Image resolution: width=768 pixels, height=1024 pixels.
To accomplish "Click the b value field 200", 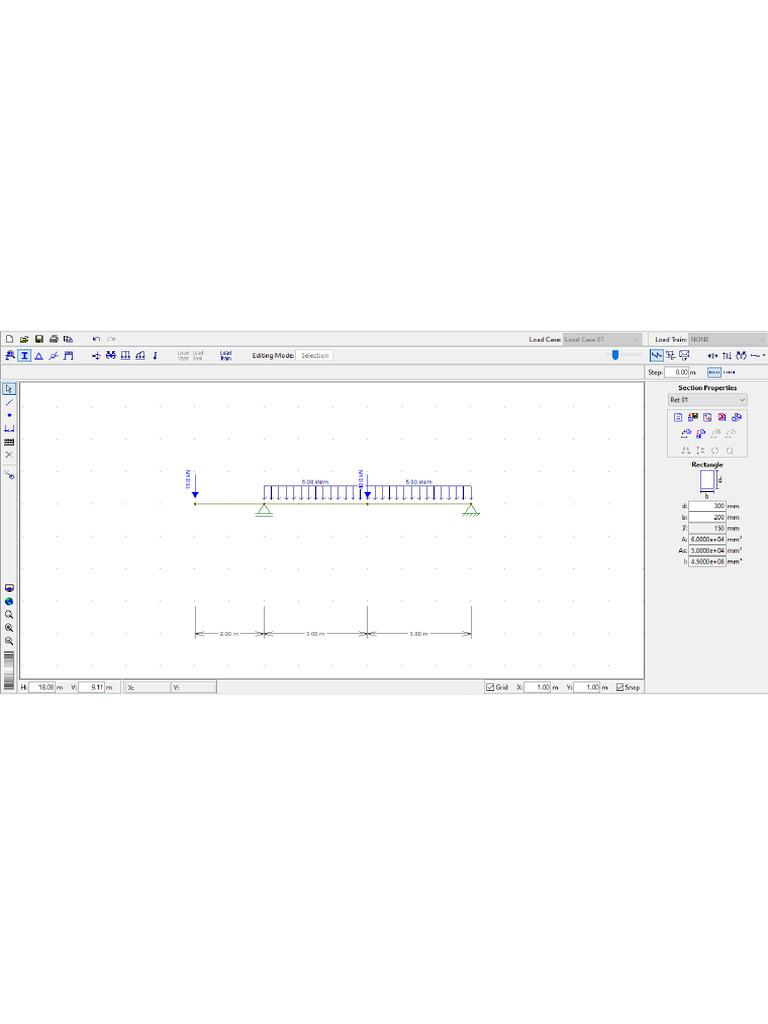I will click(x=707, y=517).
